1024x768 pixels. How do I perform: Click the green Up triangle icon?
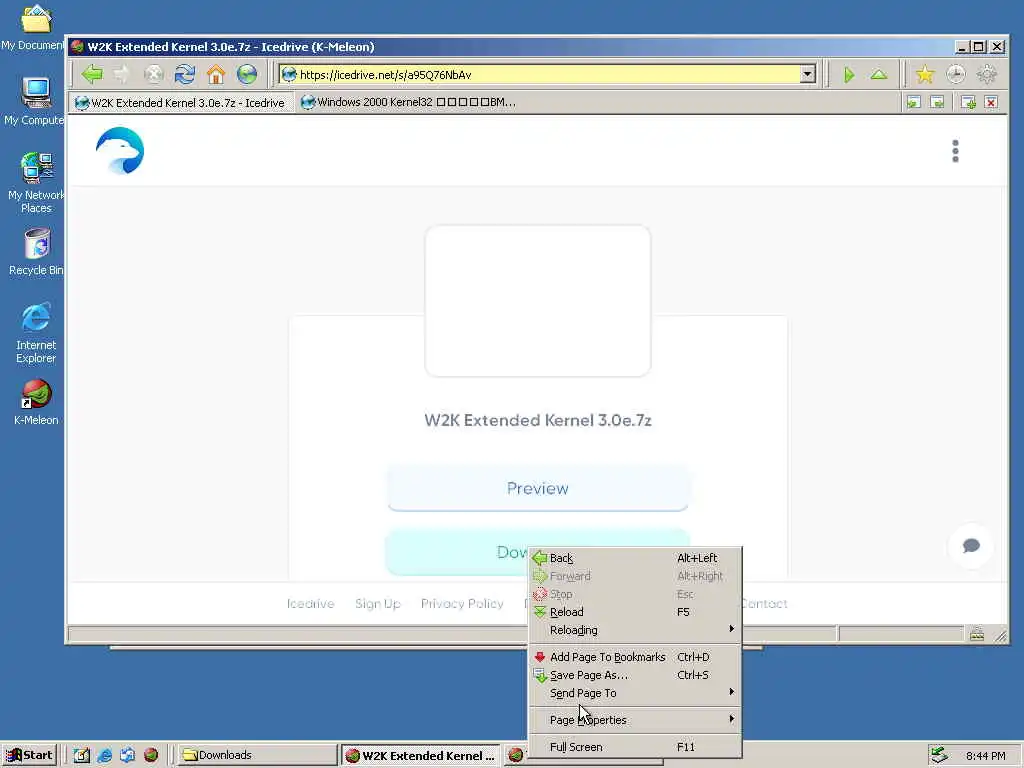click(879, 74)
